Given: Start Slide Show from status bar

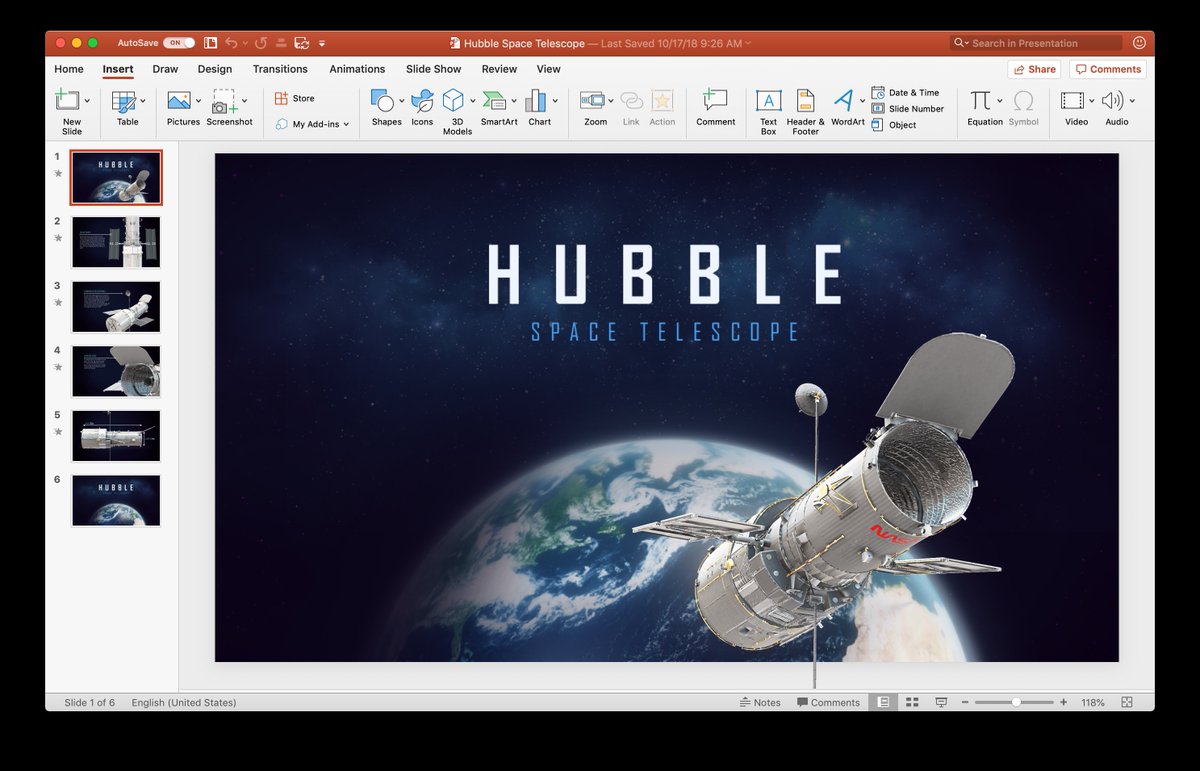Looking at the screenshot, I should click(x=941, y=703).
